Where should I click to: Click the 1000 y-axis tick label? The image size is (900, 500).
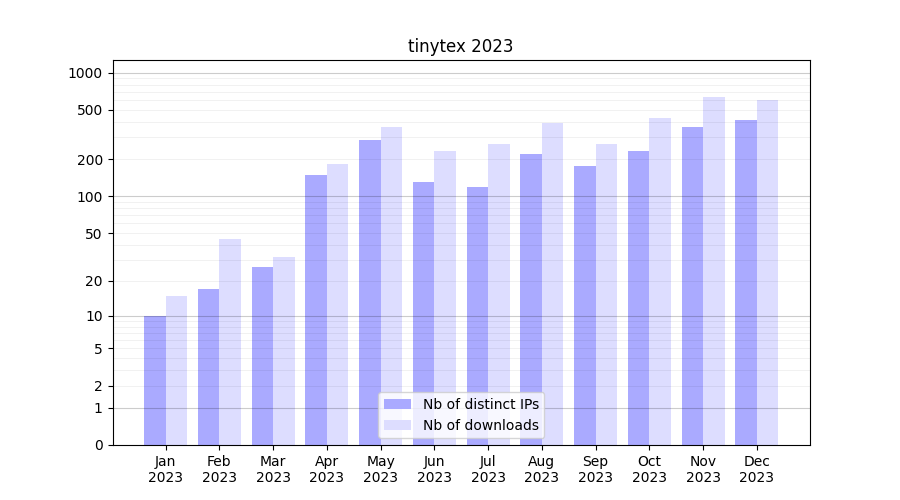click(85, 73)
